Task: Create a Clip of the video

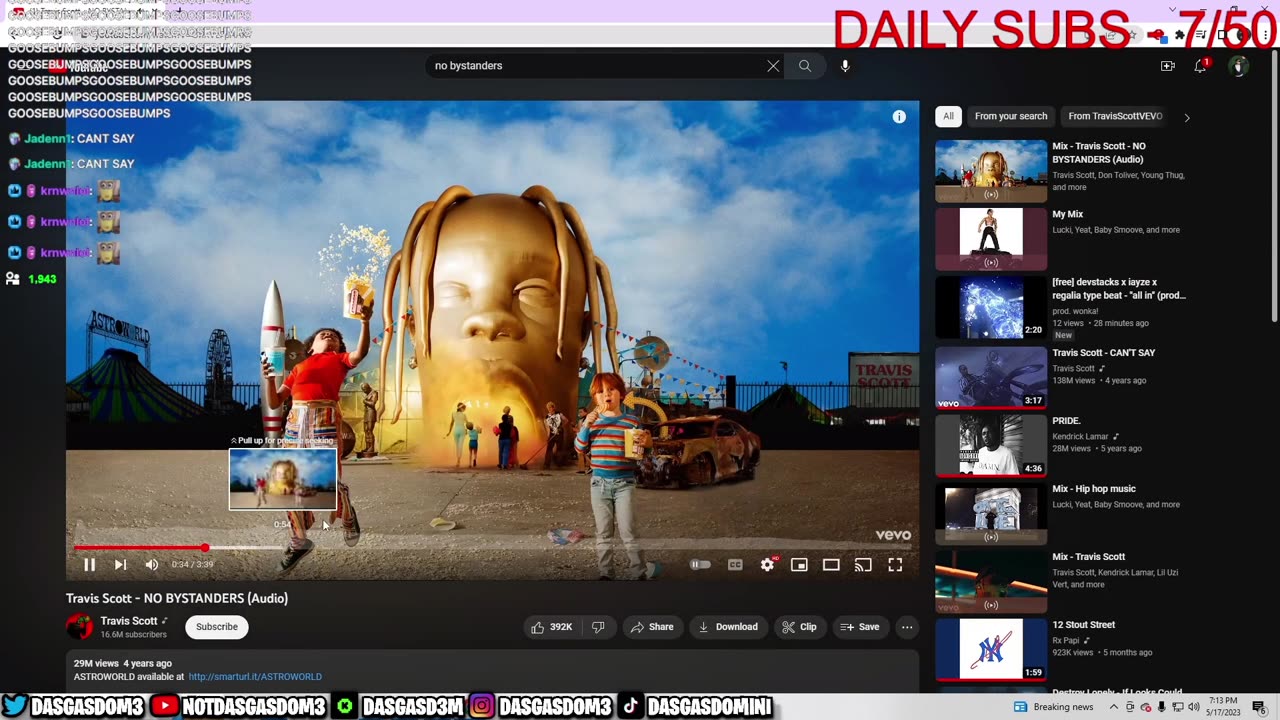Action: tap(799, 627)
